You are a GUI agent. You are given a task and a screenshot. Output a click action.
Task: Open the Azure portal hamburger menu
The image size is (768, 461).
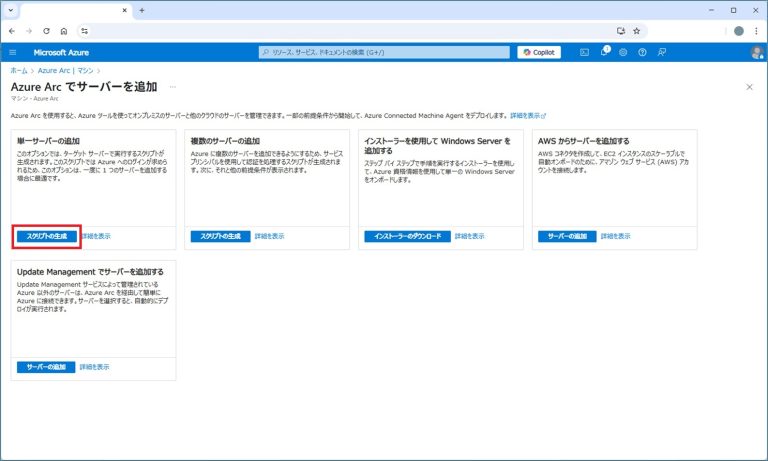coord(13,52)
